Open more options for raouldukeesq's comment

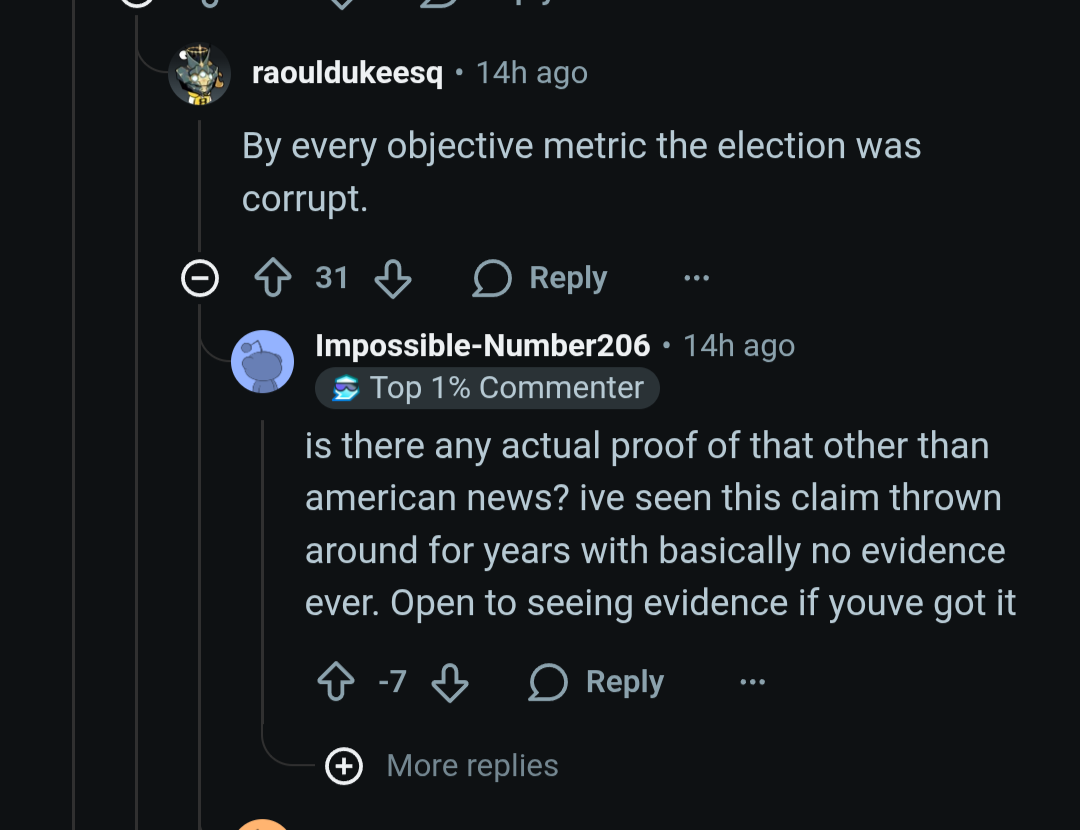696,278
